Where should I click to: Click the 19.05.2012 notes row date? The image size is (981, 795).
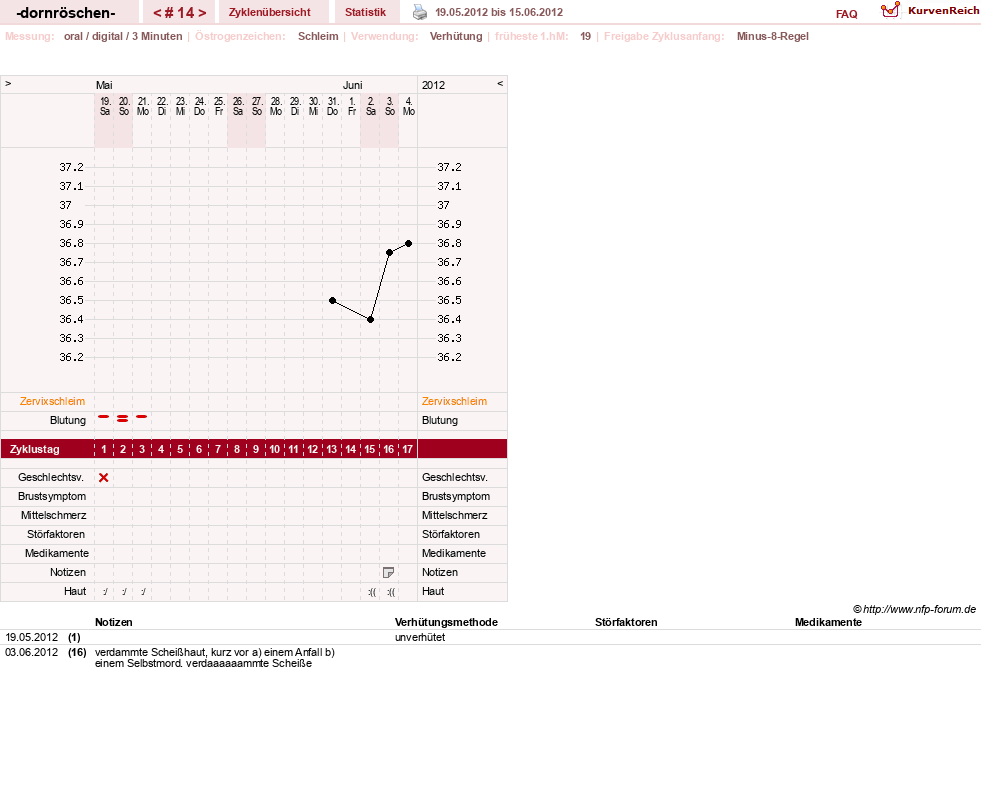coord(31,637)
